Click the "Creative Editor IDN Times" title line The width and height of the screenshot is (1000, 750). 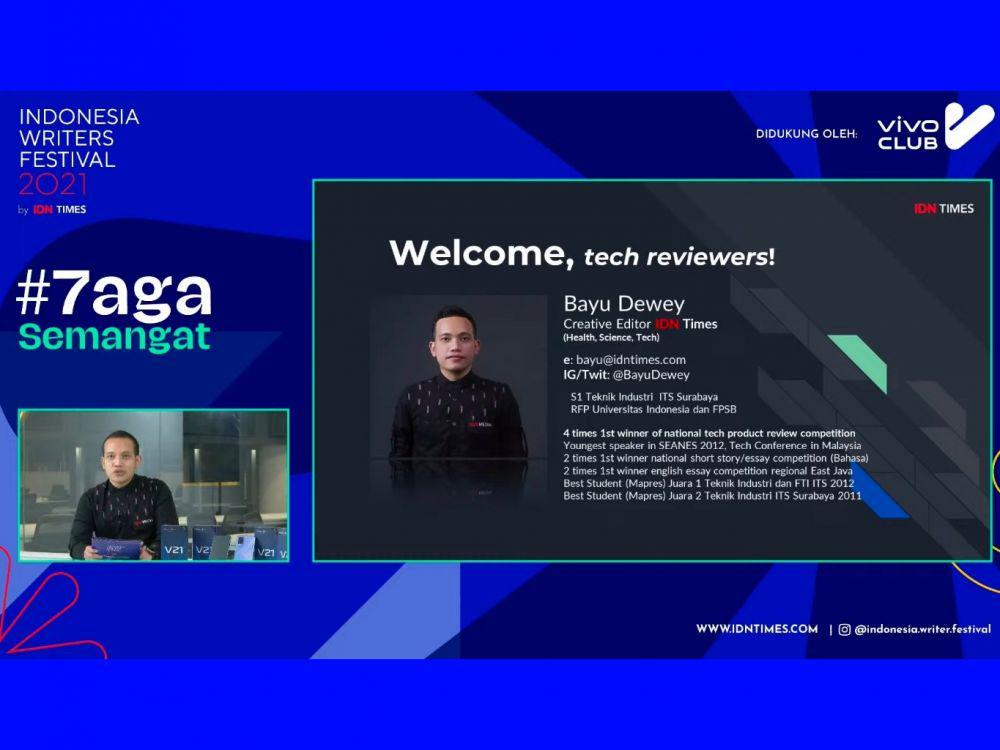(x=640, y=324)
